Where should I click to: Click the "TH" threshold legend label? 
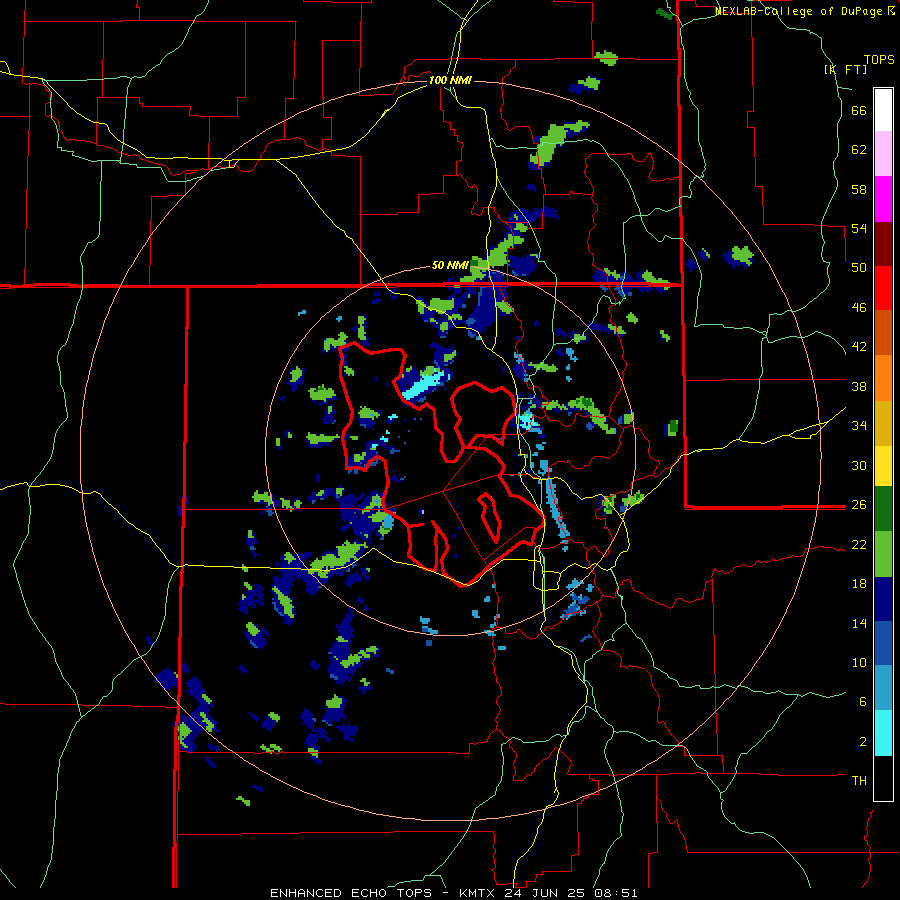[859, 781]
